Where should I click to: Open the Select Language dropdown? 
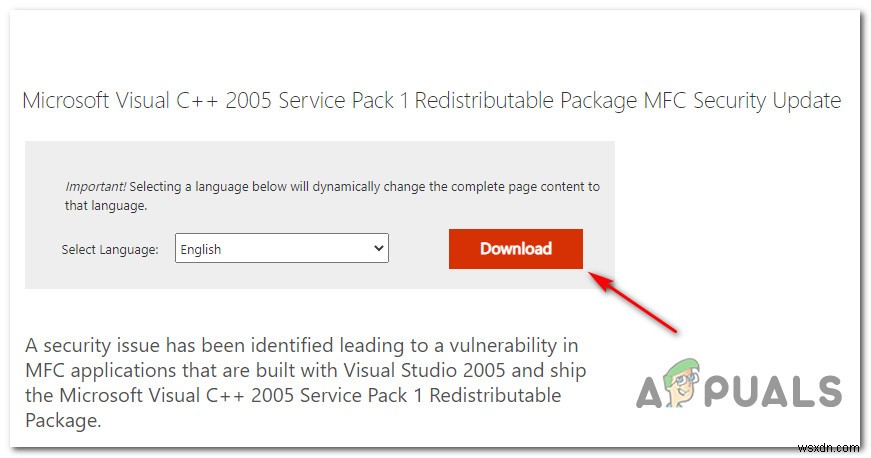[x=281, y=249]
